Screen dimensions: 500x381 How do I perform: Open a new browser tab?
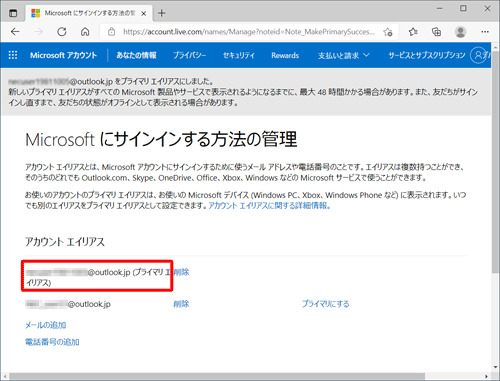click(162, 13)
